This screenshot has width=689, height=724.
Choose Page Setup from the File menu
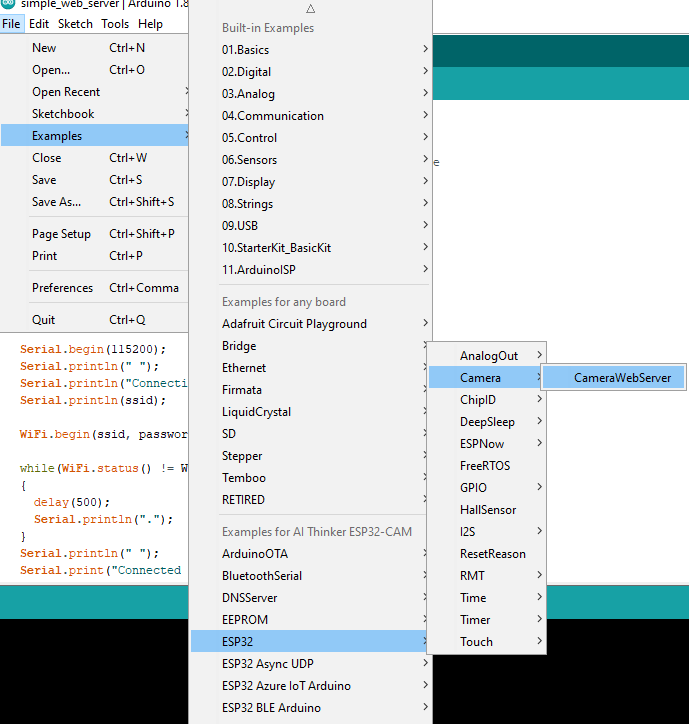coord(95,234)
